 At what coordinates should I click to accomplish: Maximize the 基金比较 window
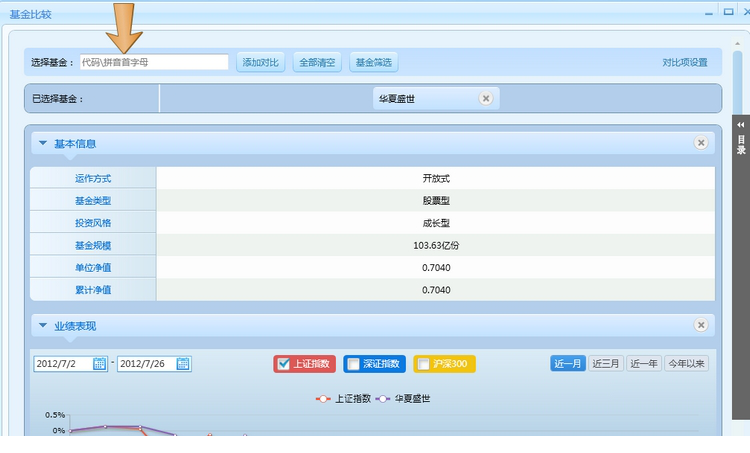pos(728,11)
